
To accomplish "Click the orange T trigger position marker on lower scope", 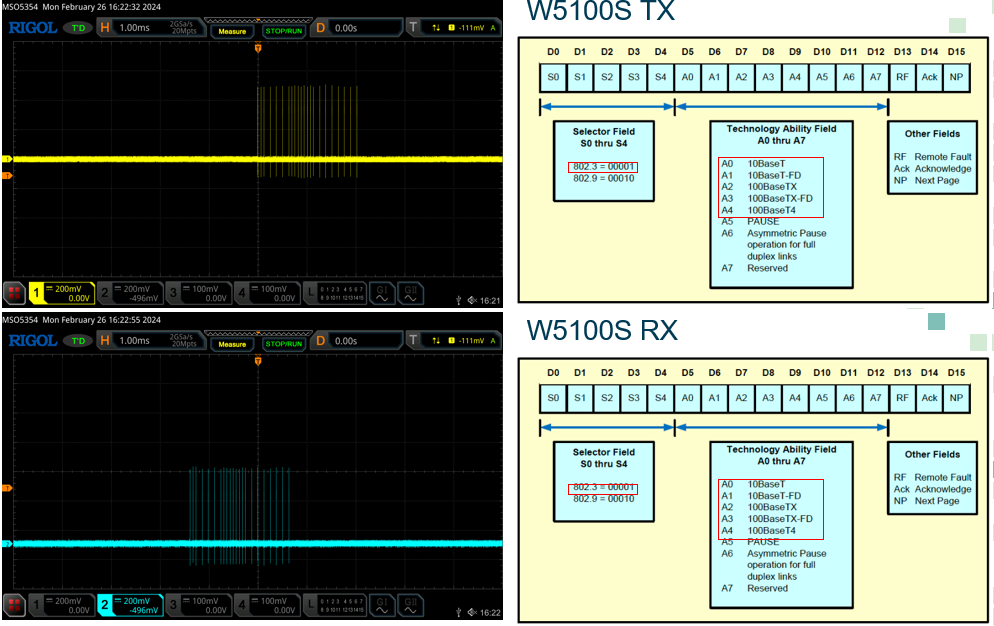I will coord(258,360).
